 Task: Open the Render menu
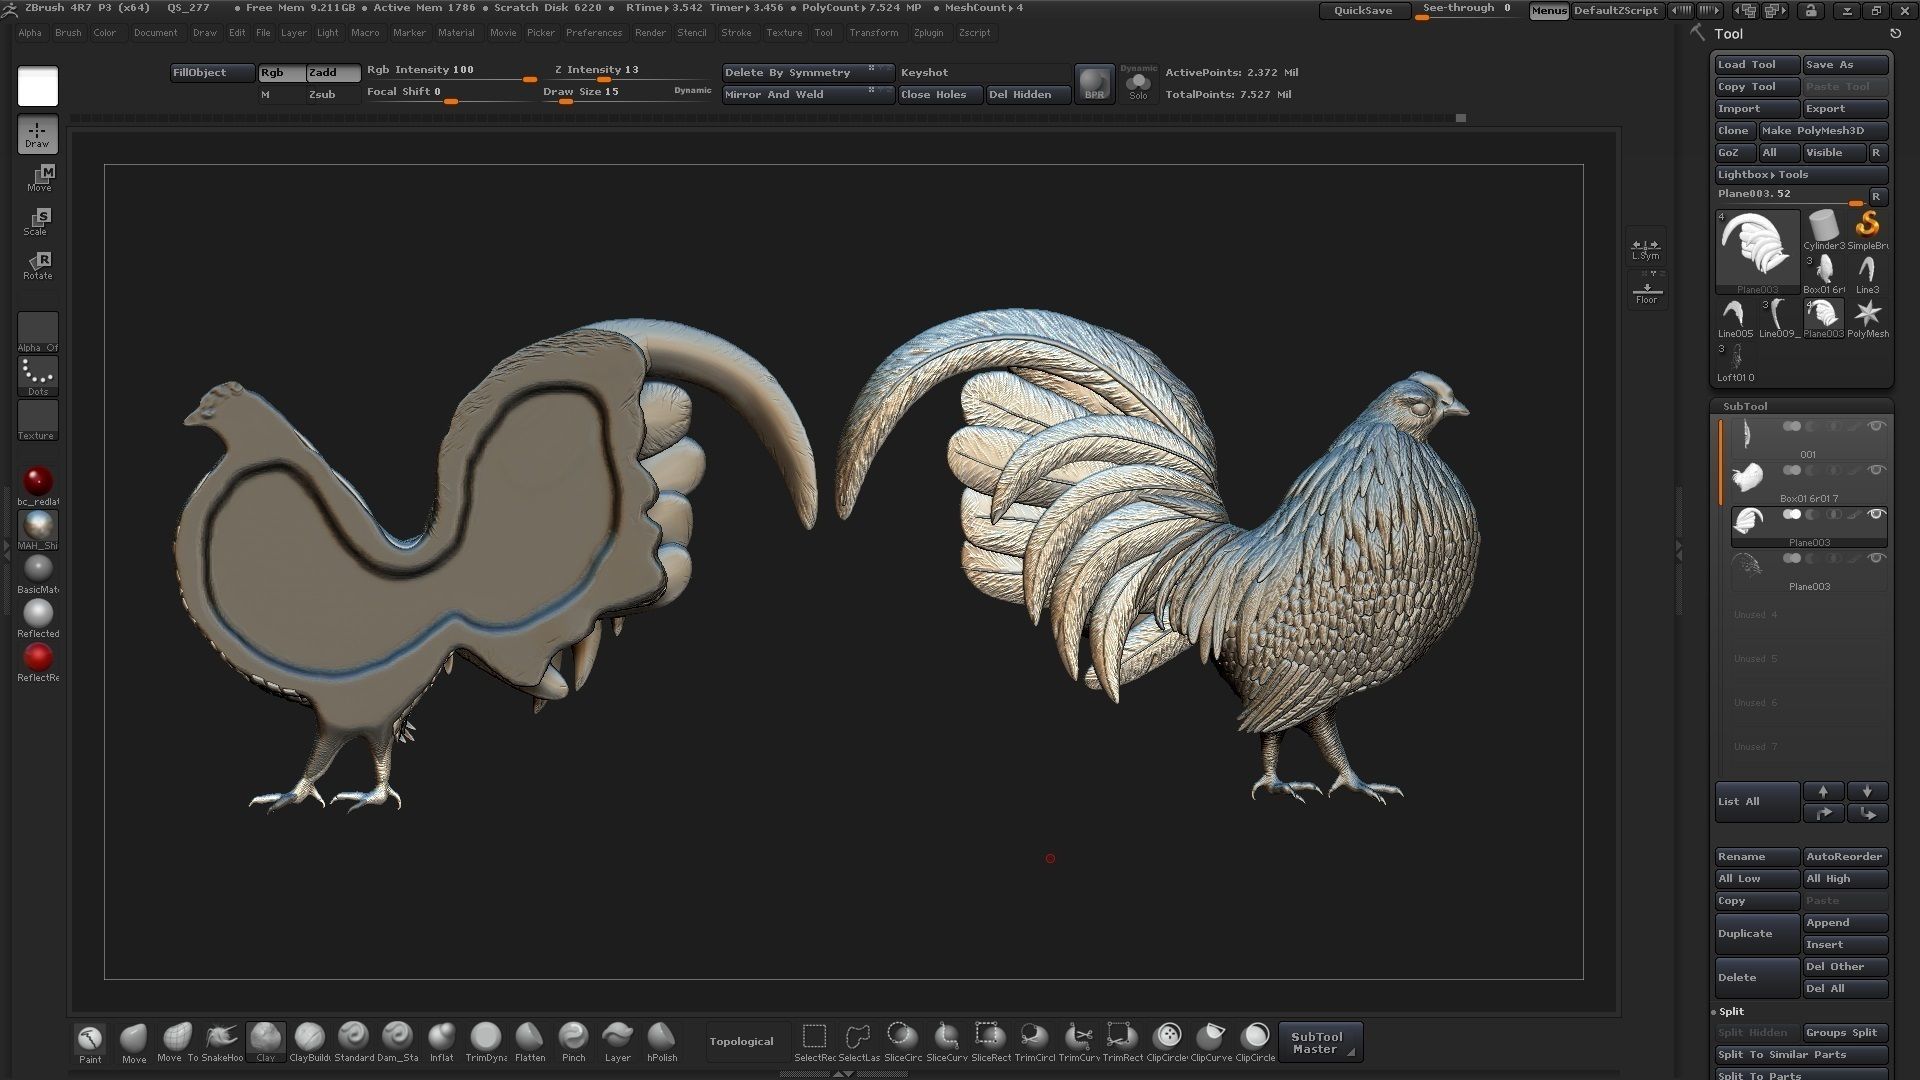tap(650, 33)
